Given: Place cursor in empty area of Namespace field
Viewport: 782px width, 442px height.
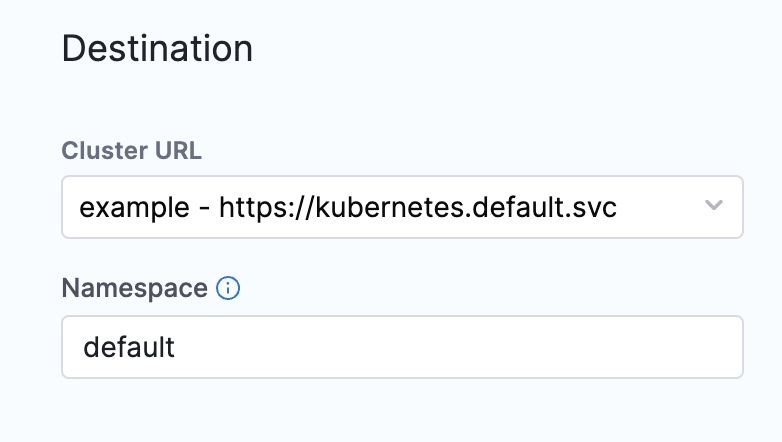Looking at the screenshot, I should coord(459,347).
